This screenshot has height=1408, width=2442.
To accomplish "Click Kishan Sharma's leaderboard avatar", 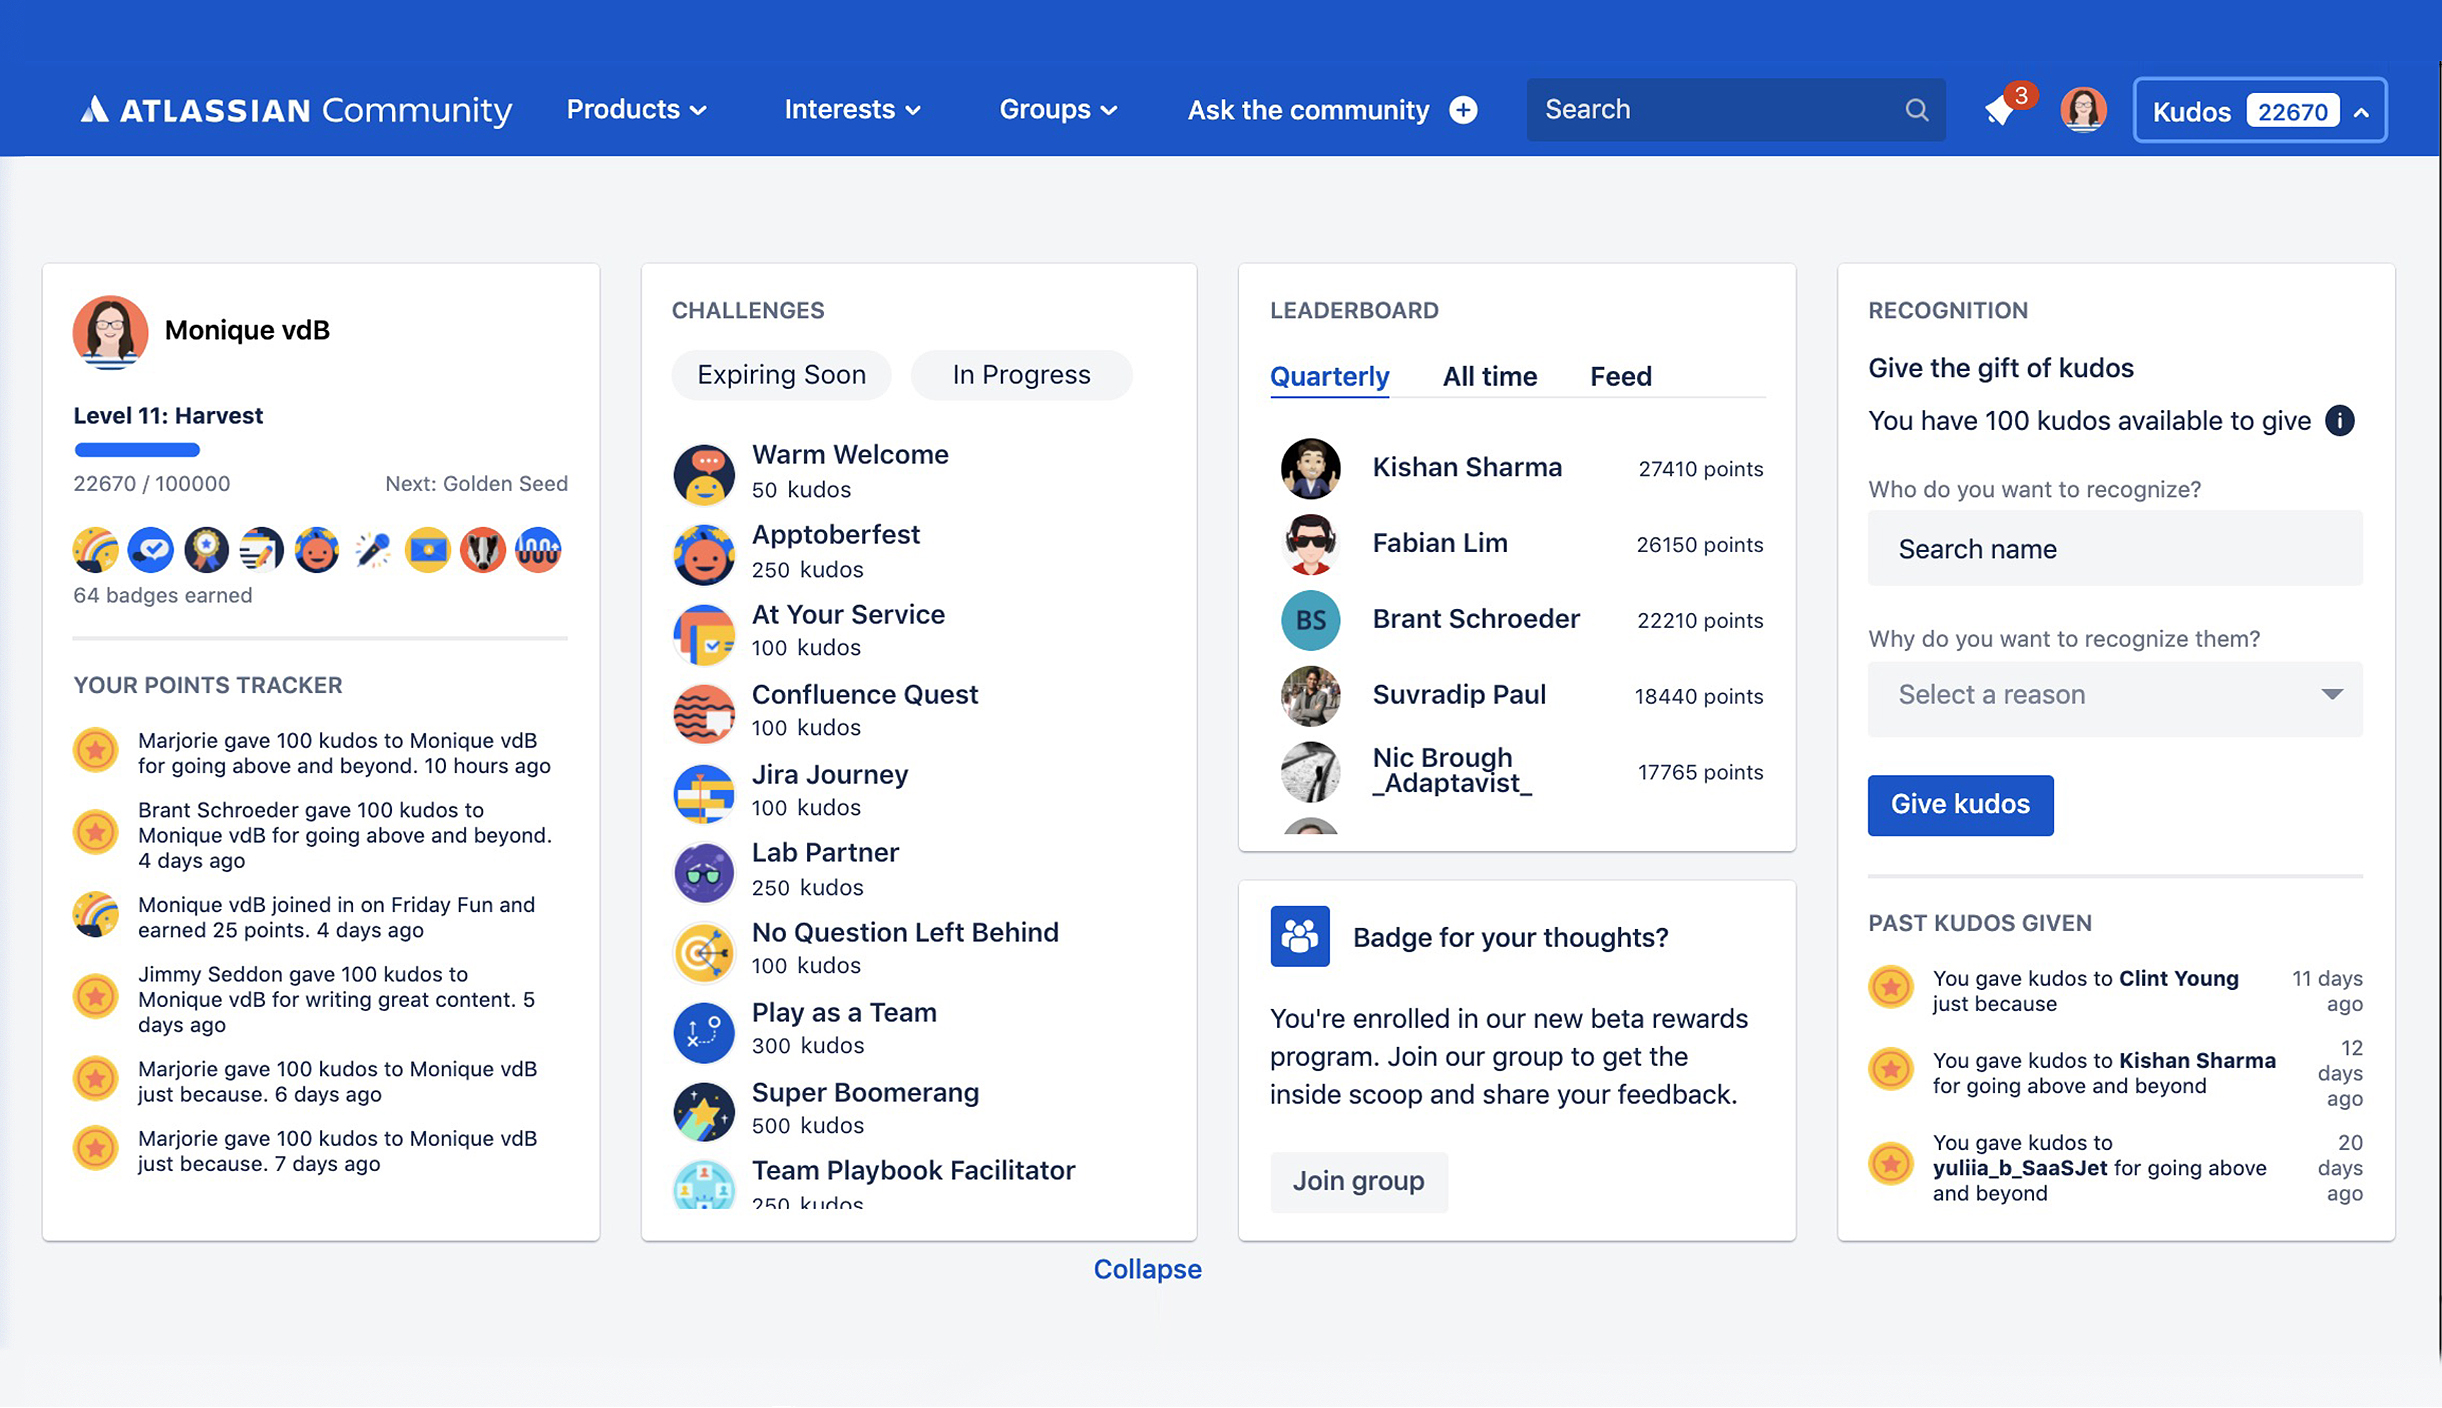I will pyautogui.click(x=1310, y=467).
